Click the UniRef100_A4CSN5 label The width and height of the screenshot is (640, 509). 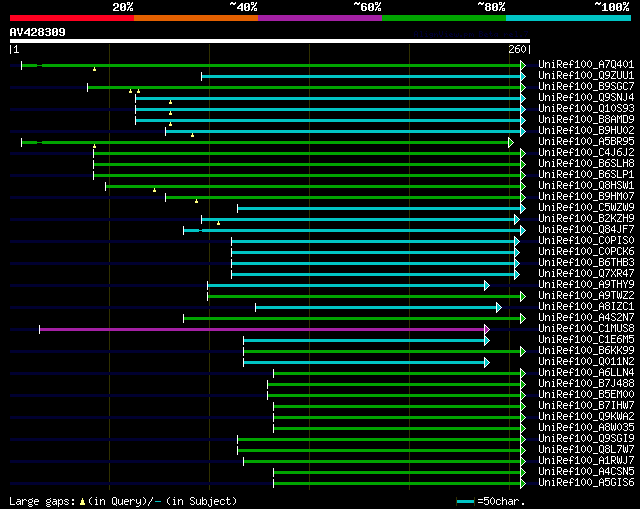point(586,472)
